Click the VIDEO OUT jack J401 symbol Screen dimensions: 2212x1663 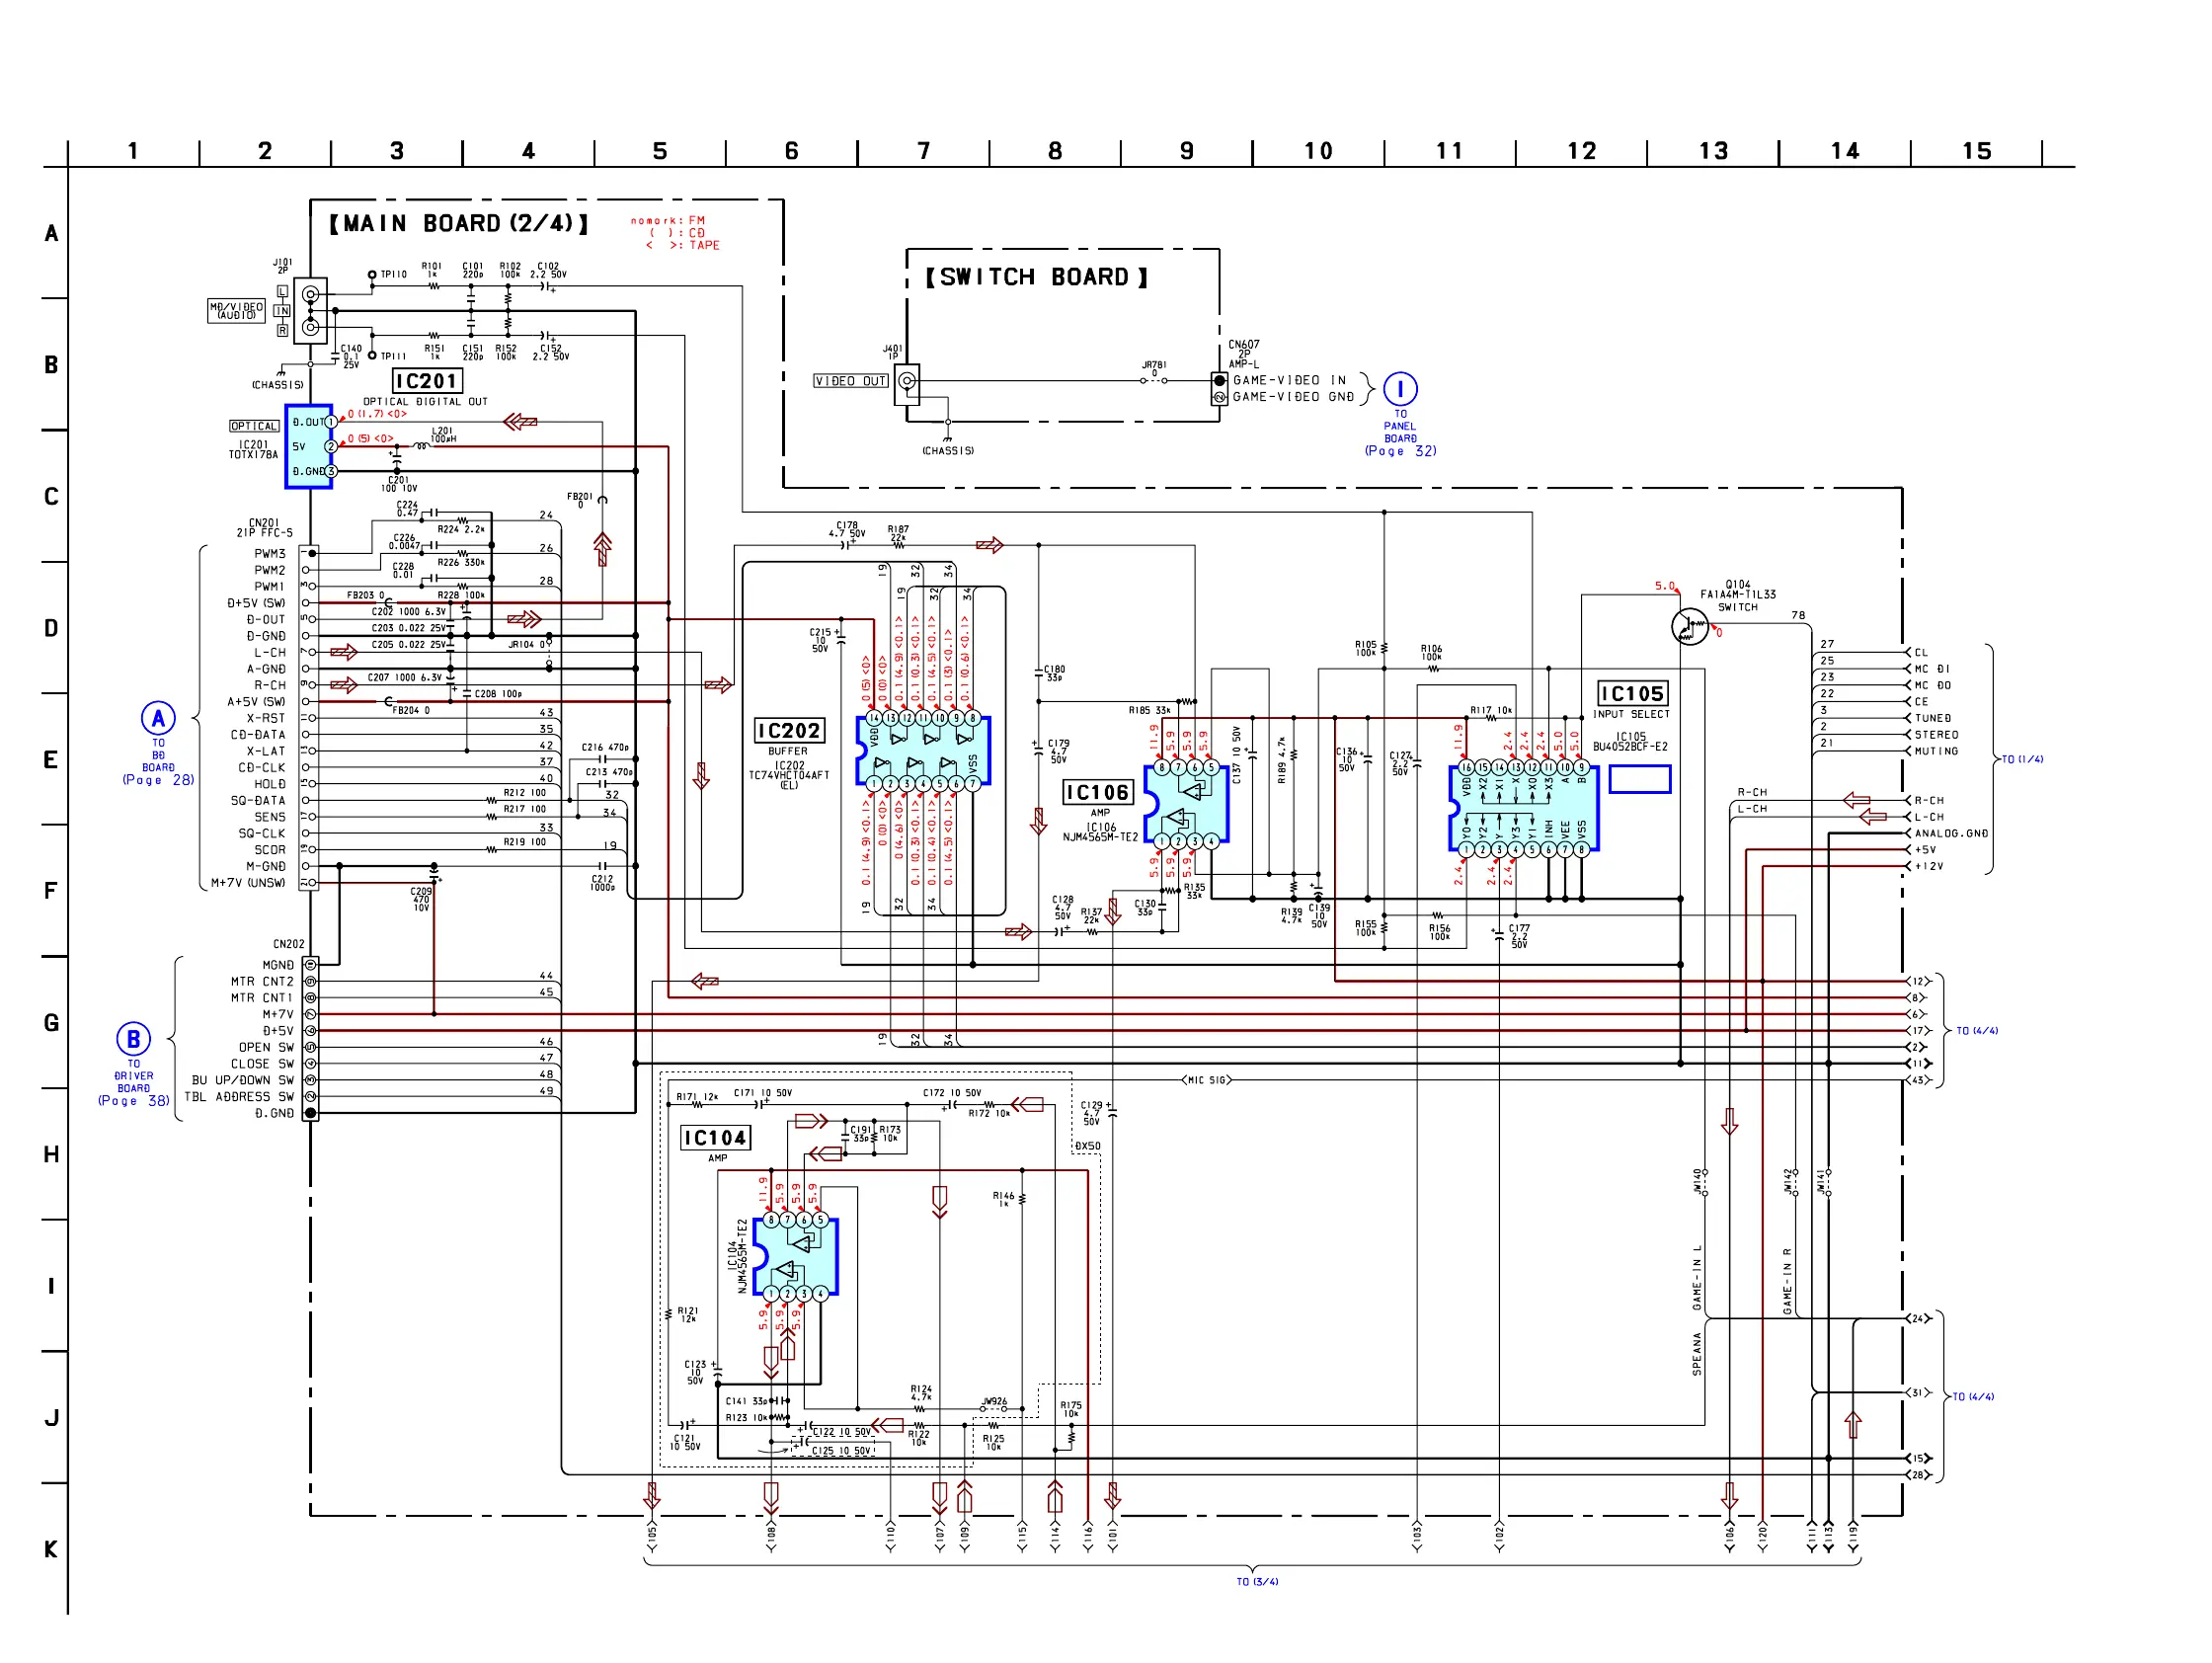[908, 382]
